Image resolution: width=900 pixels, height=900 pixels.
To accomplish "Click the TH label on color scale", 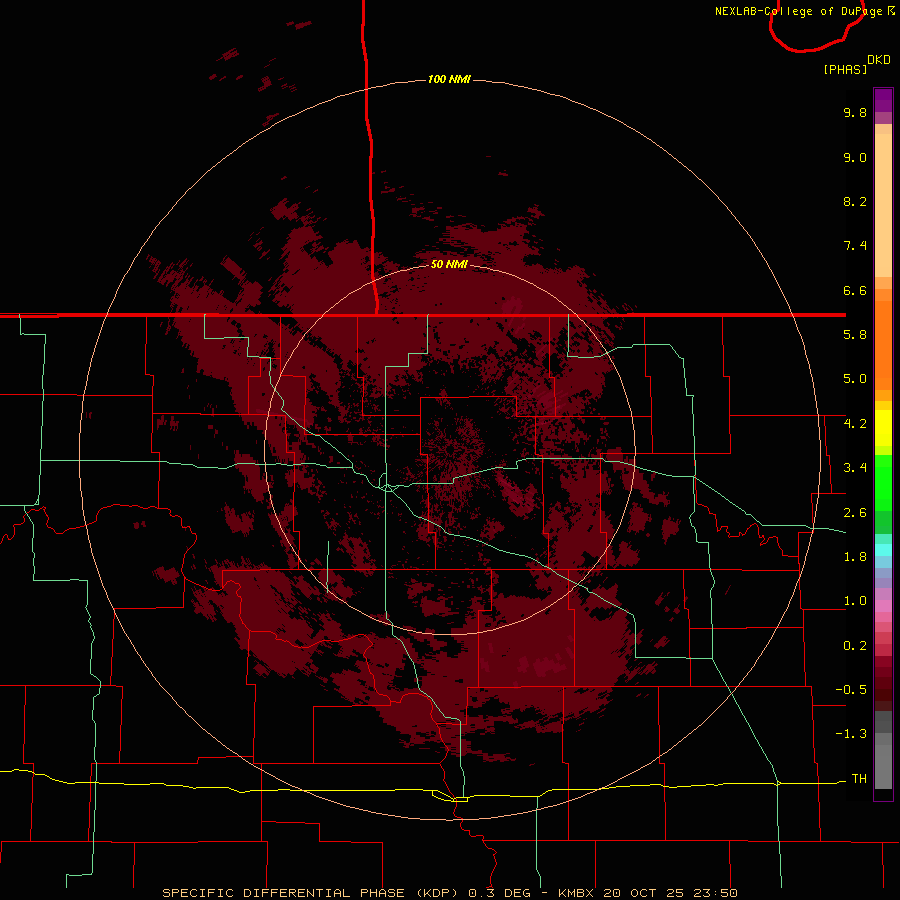I will (859, 779).
